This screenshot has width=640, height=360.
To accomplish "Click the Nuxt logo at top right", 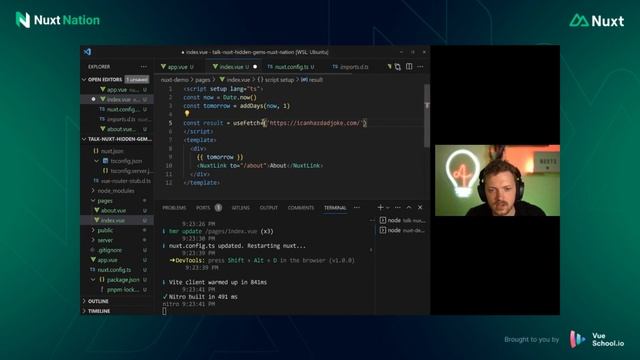I will click(597, 20).
